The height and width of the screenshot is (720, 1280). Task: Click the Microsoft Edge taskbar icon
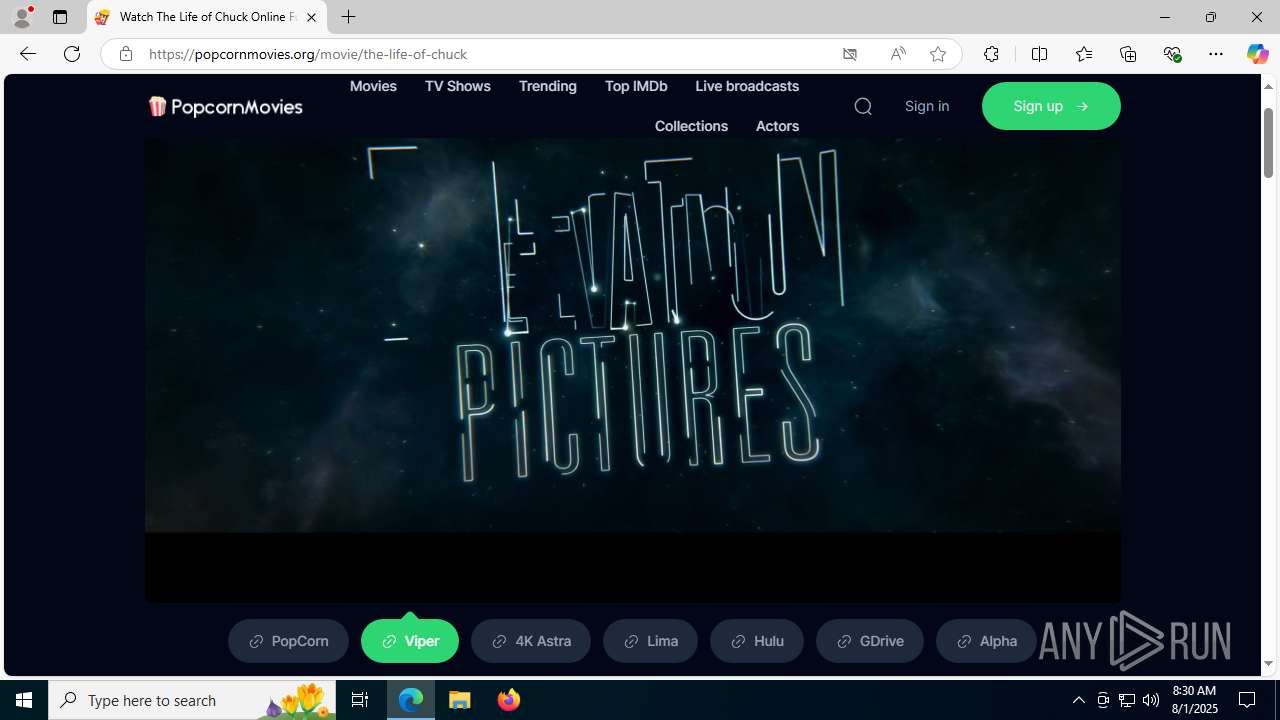[411, 700]
